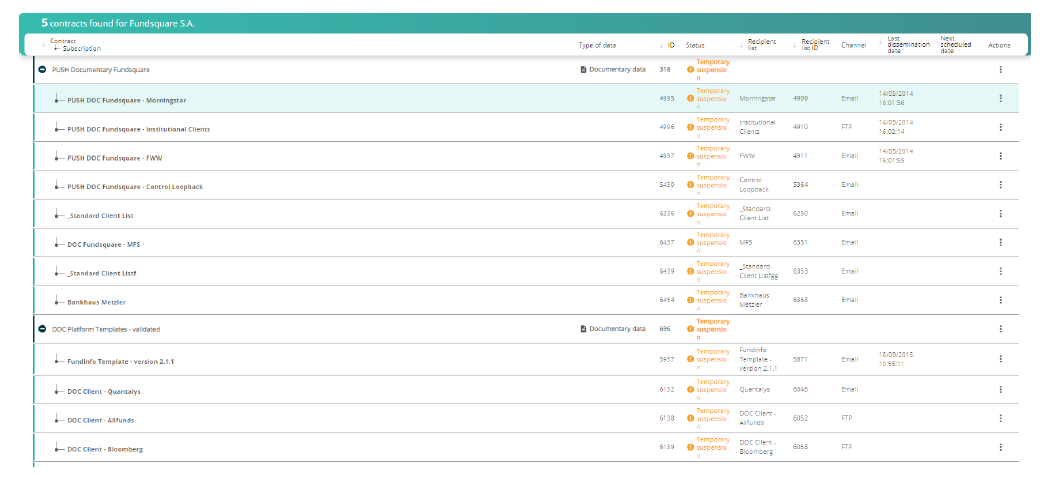Click three-dot actions for Bankhaus Metzler
1052x486 pixels.
click(999, 300)
